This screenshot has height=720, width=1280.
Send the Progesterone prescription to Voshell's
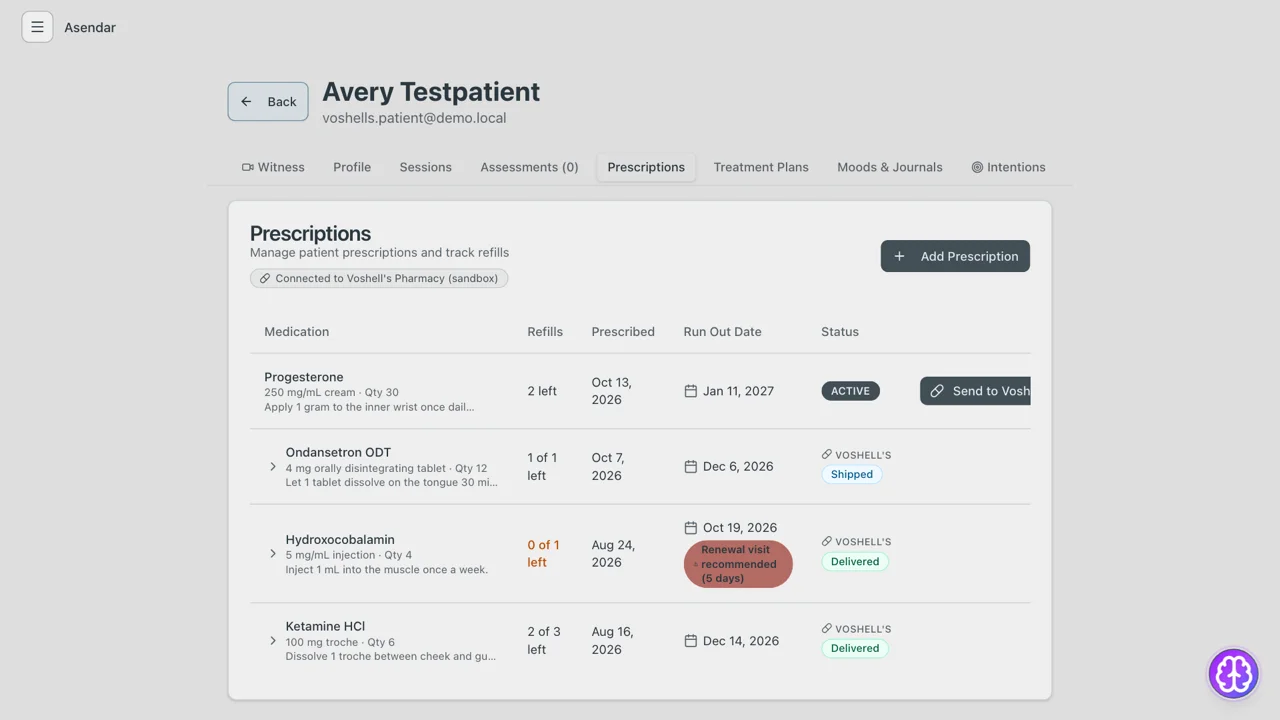pyautogui.click(x=975, y=391)
